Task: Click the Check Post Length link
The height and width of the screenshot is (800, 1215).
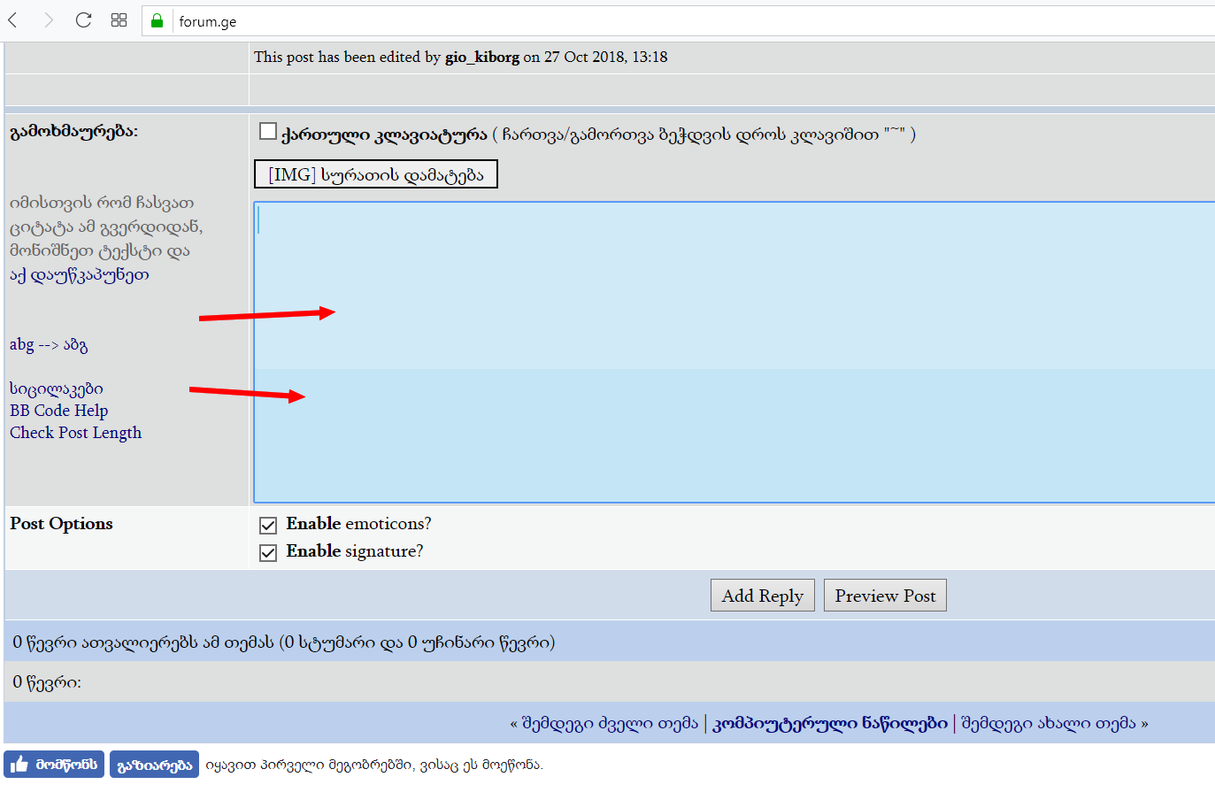Action: (76, 433)
